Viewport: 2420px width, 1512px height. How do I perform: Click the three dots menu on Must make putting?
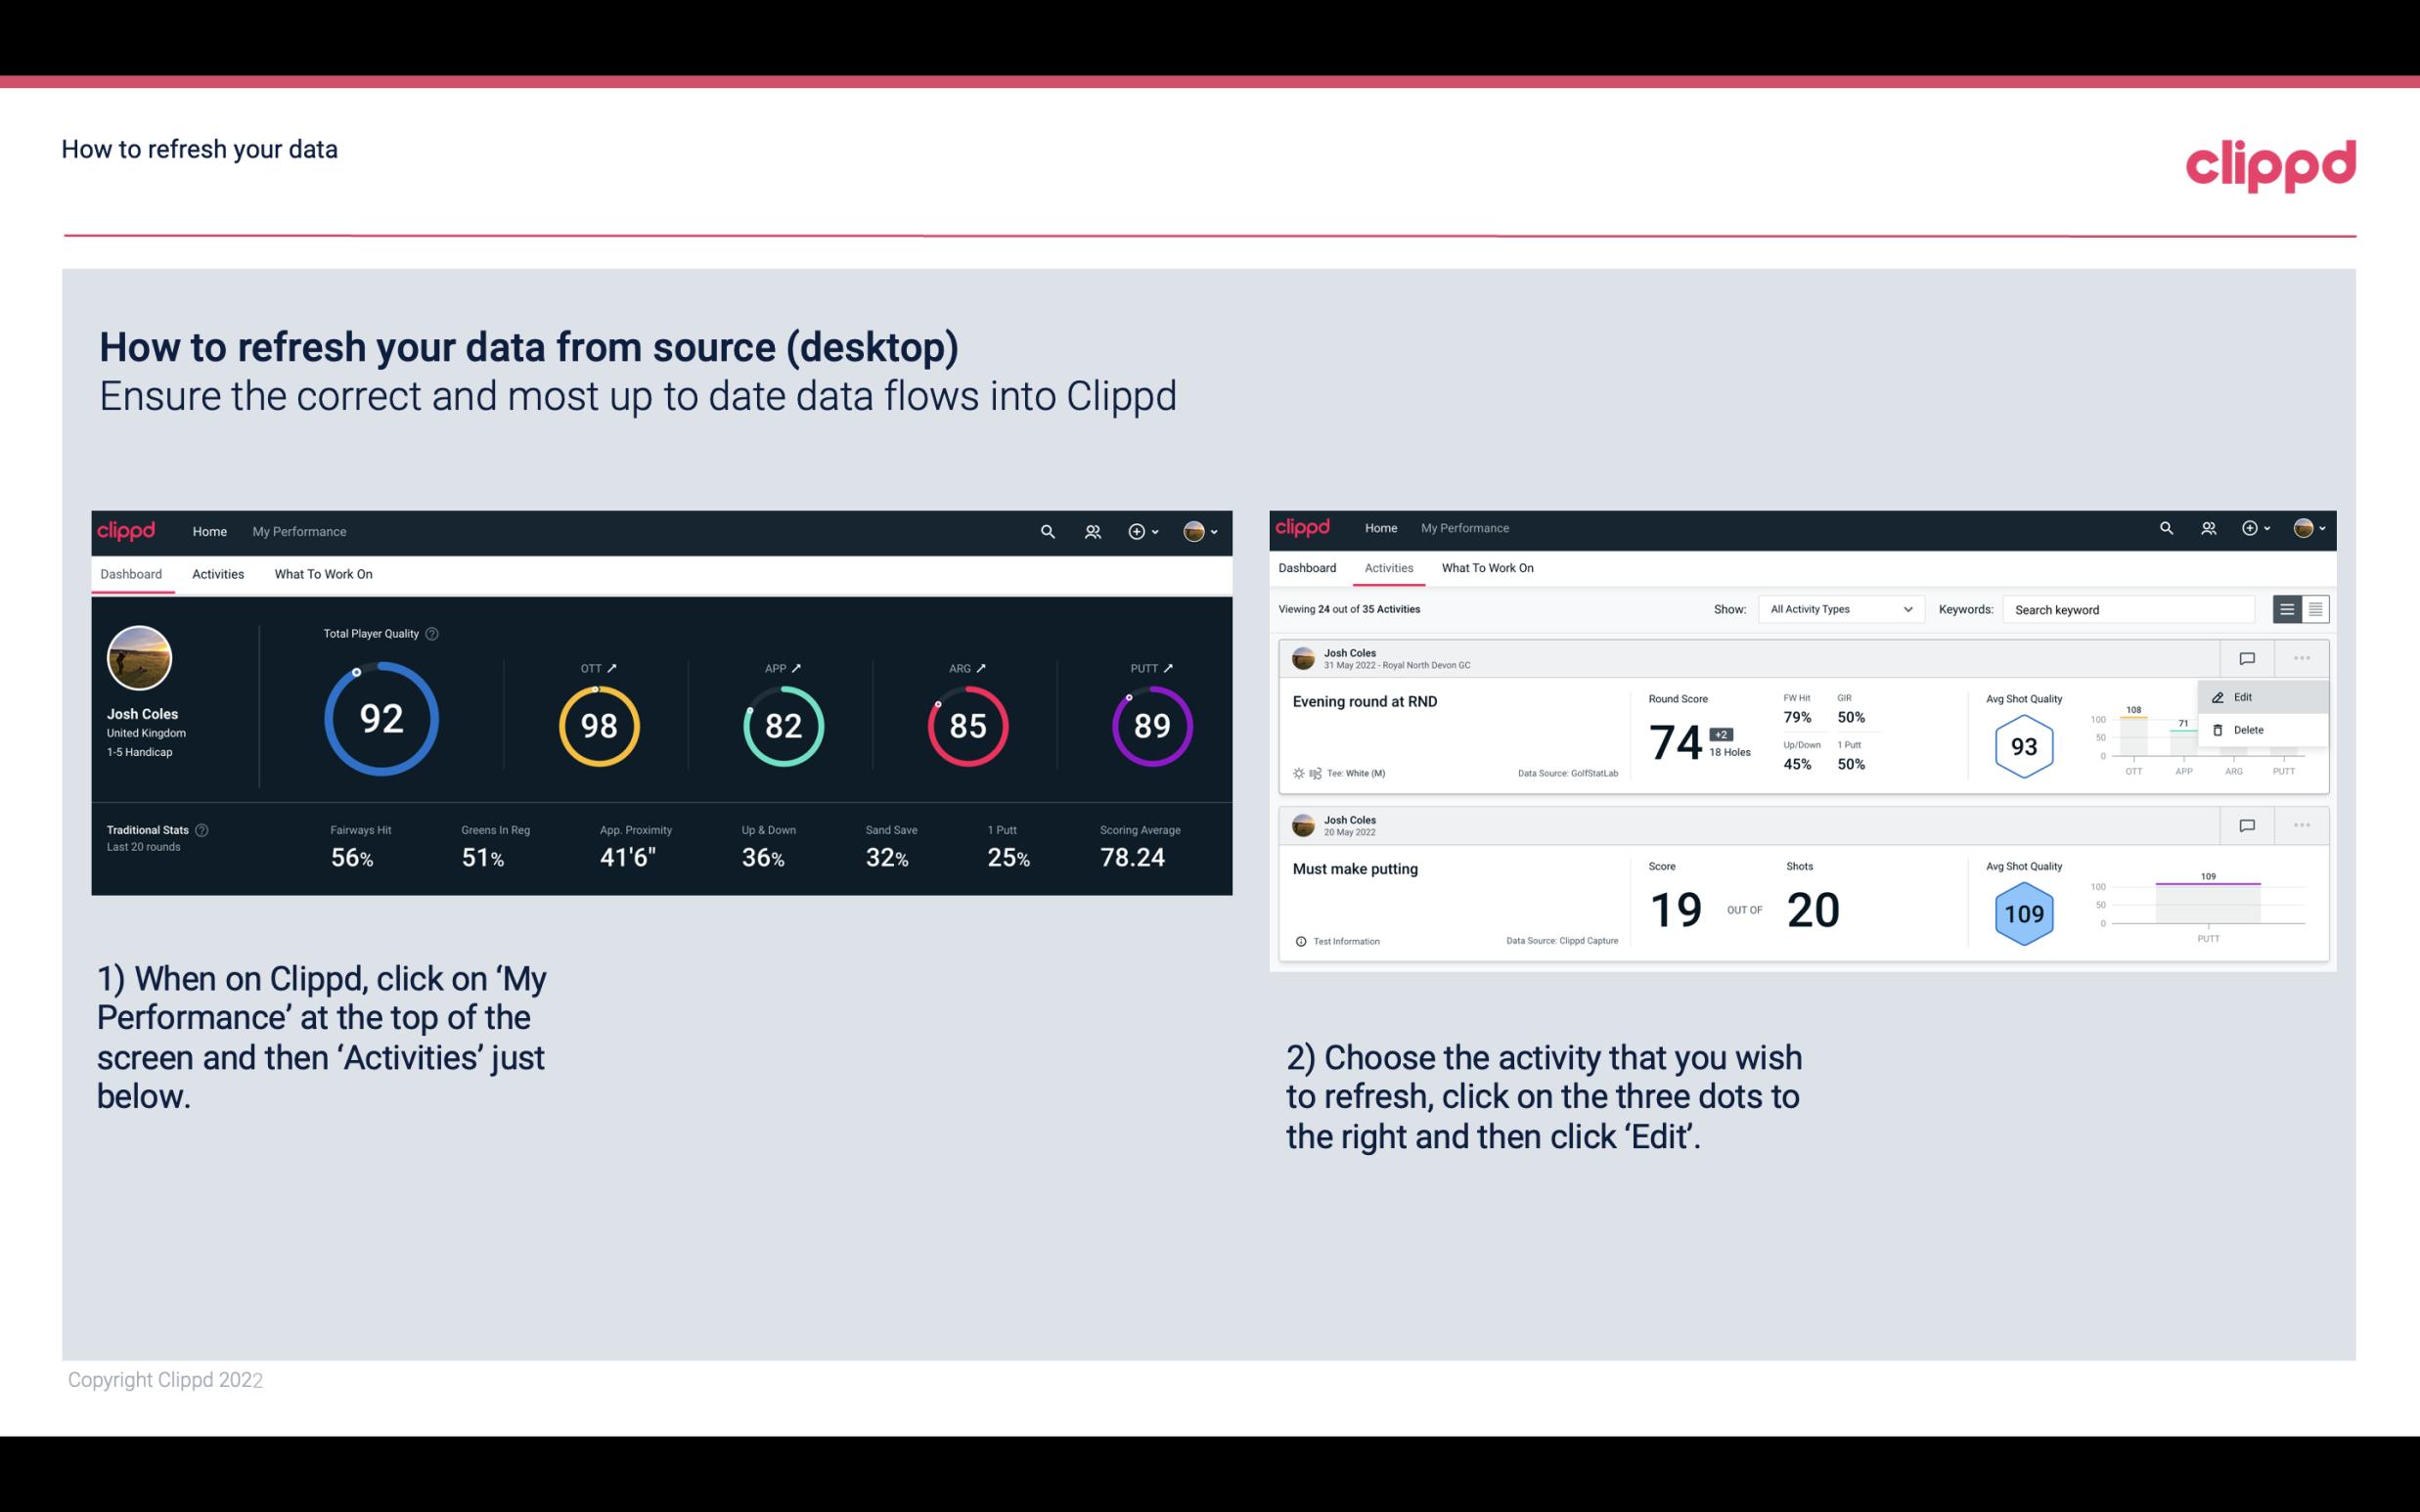point(2304,823)
